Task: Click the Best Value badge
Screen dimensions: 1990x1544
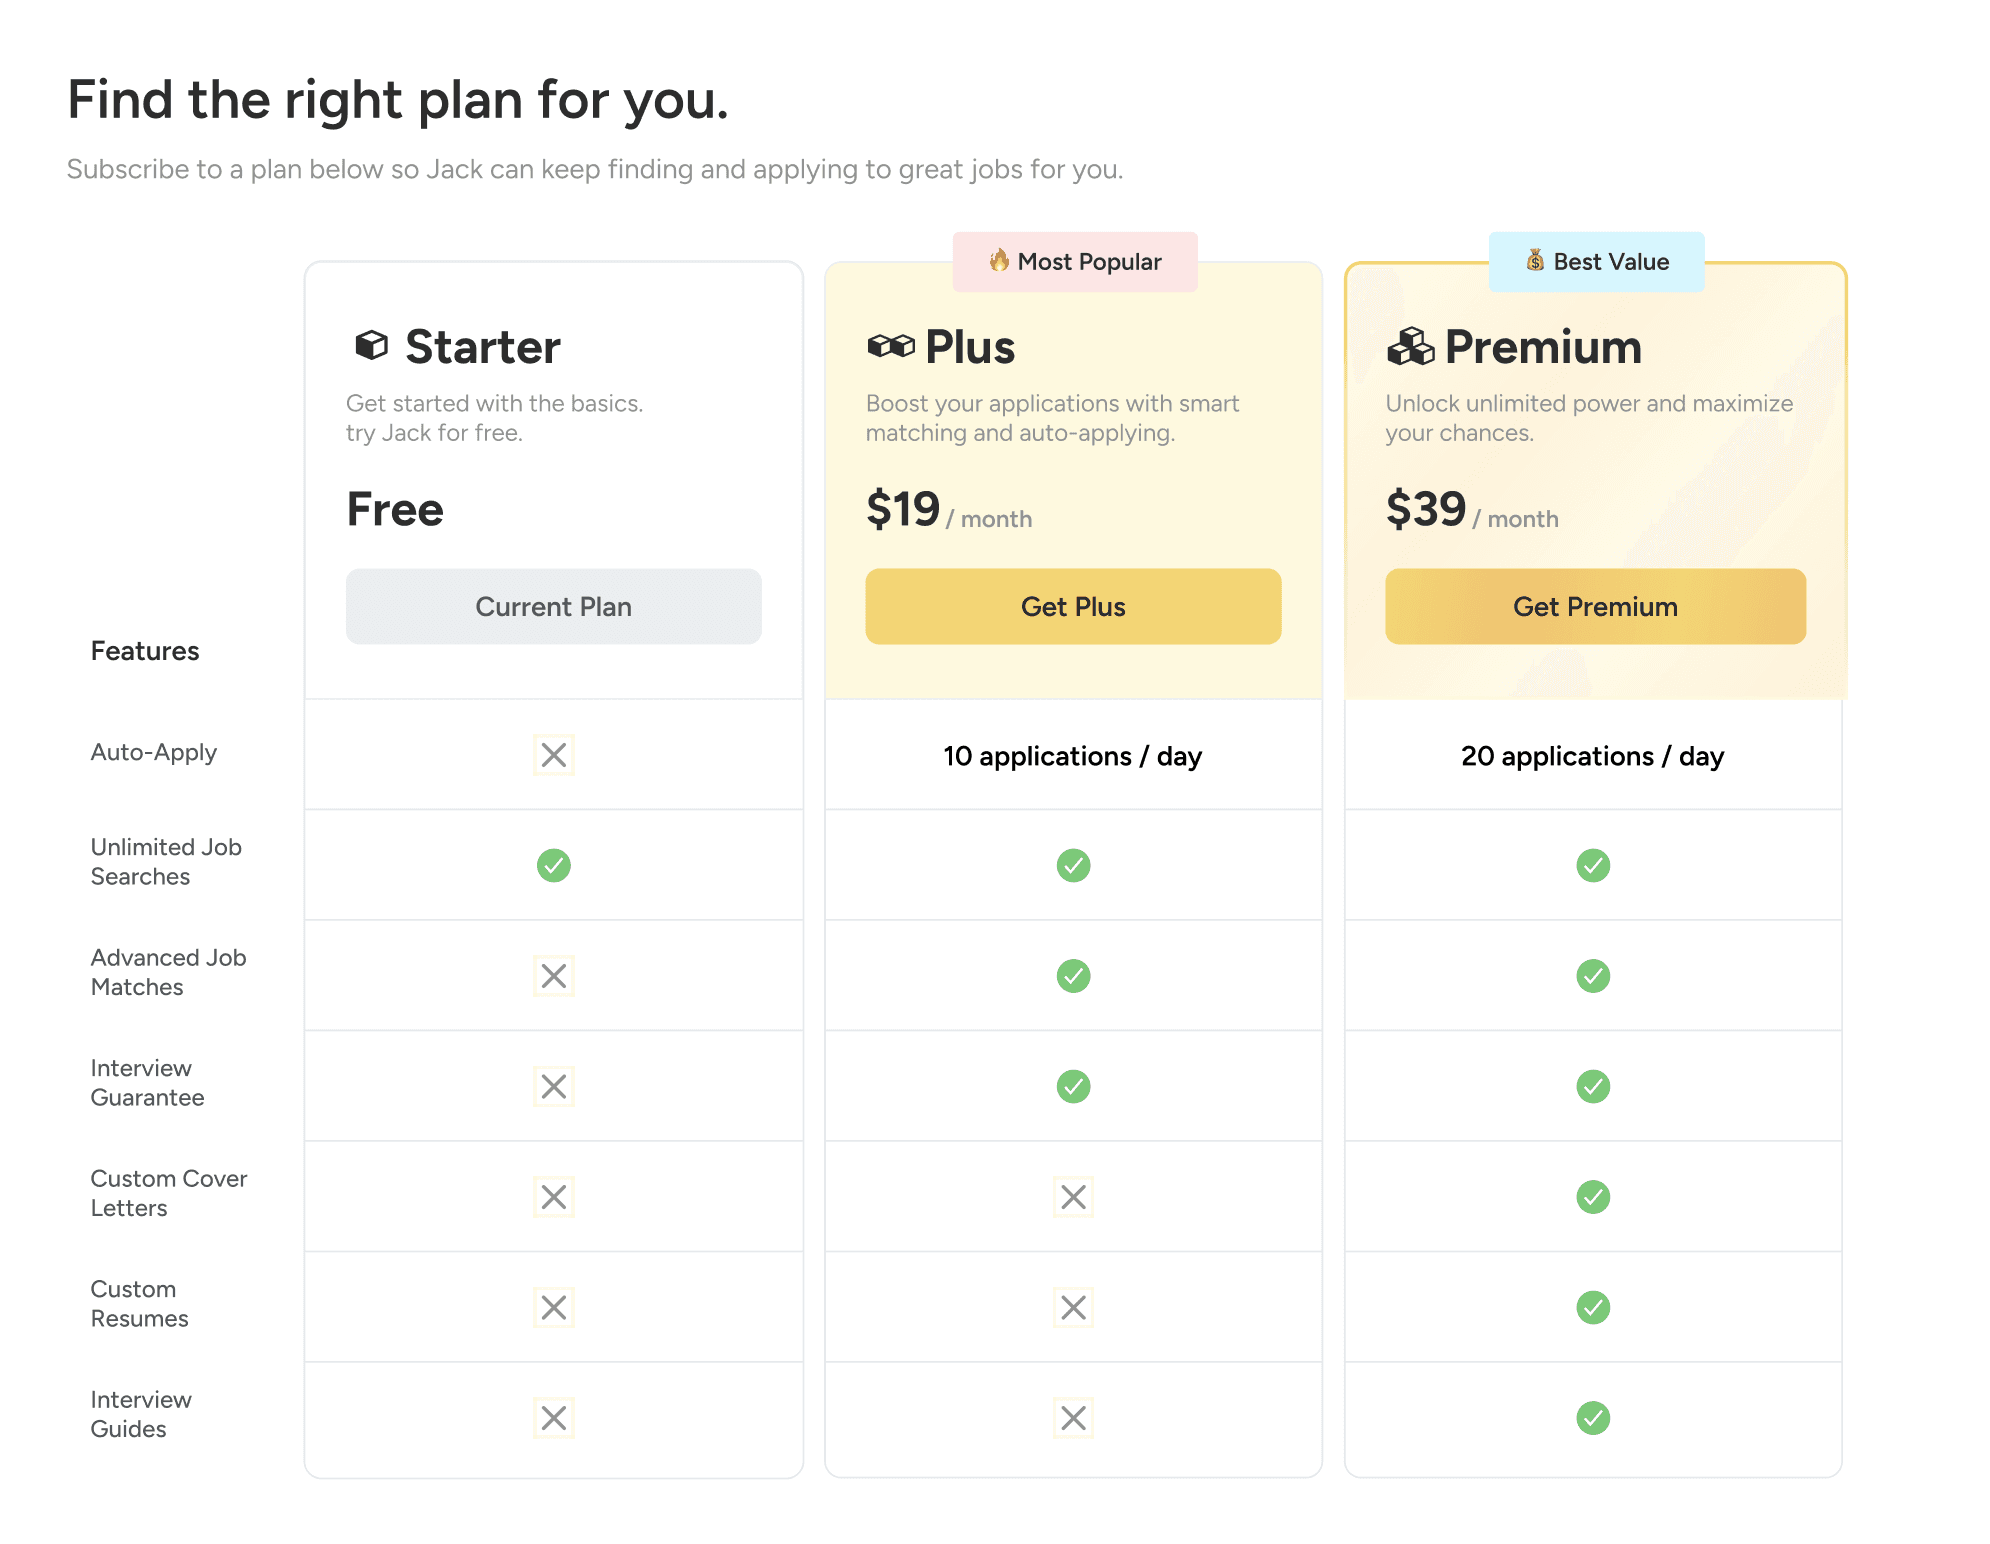Action: (x=1596, y=262)
